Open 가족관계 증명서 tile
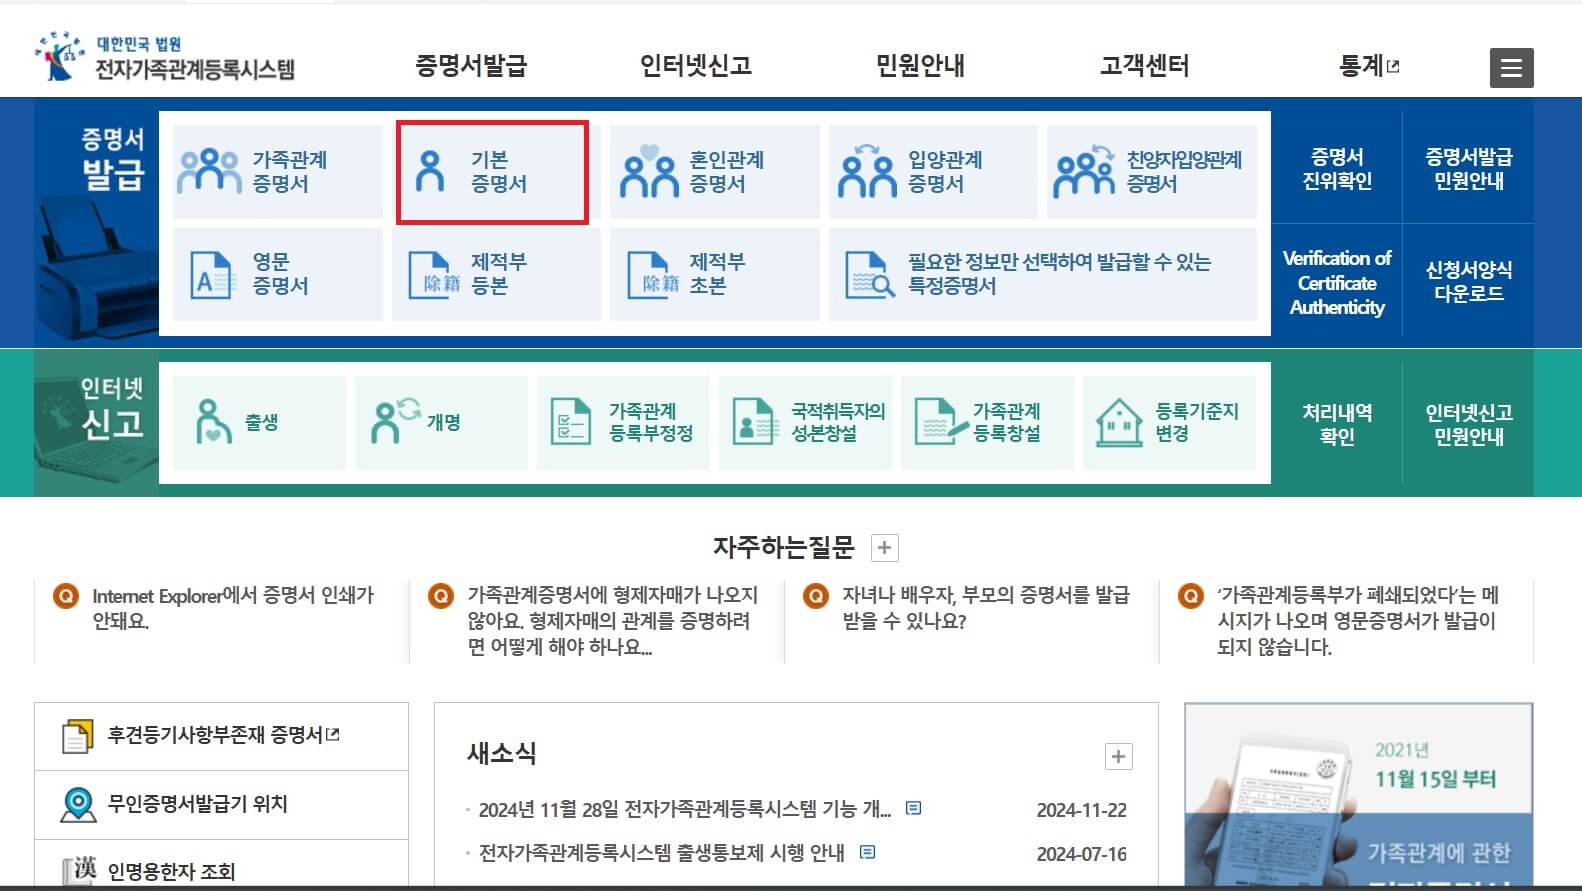This screenshot has height=891, width=1582. [278, 172]
